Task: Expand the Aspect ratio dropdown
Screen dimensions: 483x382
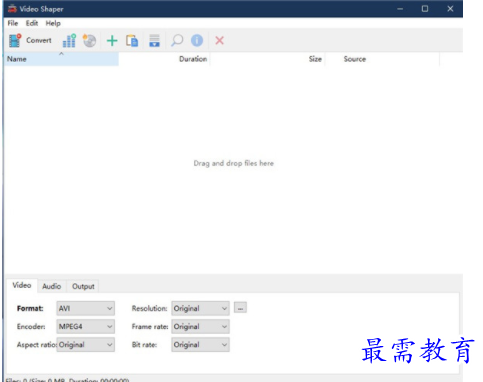Action: pyautogui.click(x=86, y=345)
